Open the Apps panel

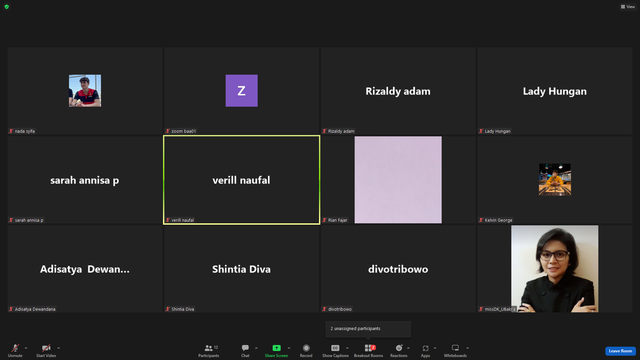pyautogui.click(x=425, y=350)
